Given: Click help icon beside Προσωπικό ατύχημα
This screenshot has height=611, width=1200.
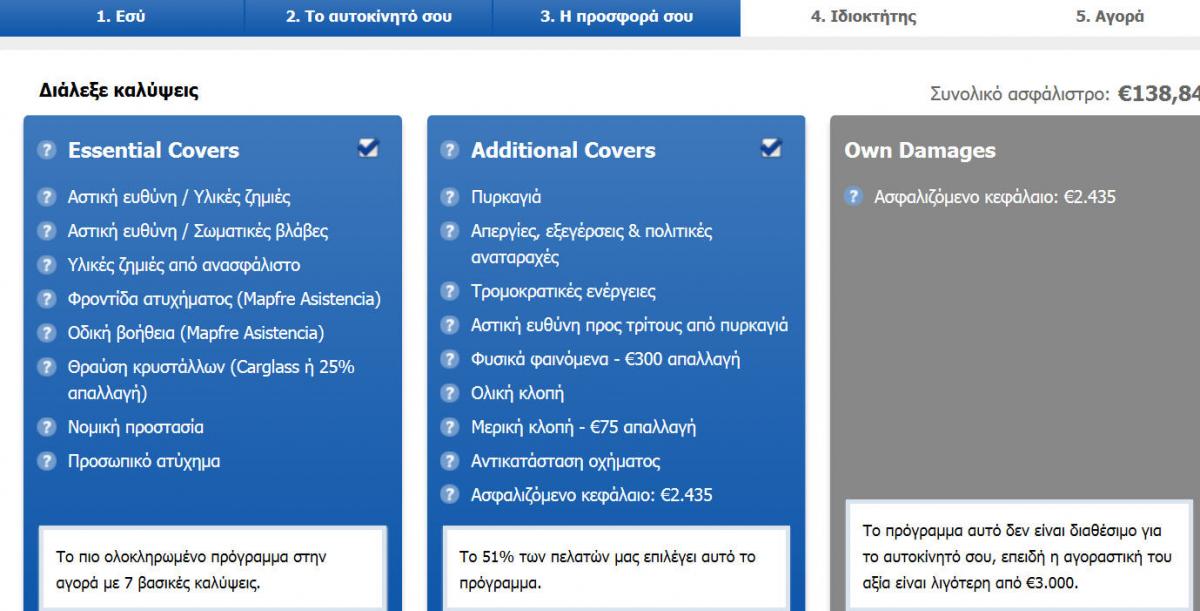Looking at the screenshot, I should click(47, 461).
